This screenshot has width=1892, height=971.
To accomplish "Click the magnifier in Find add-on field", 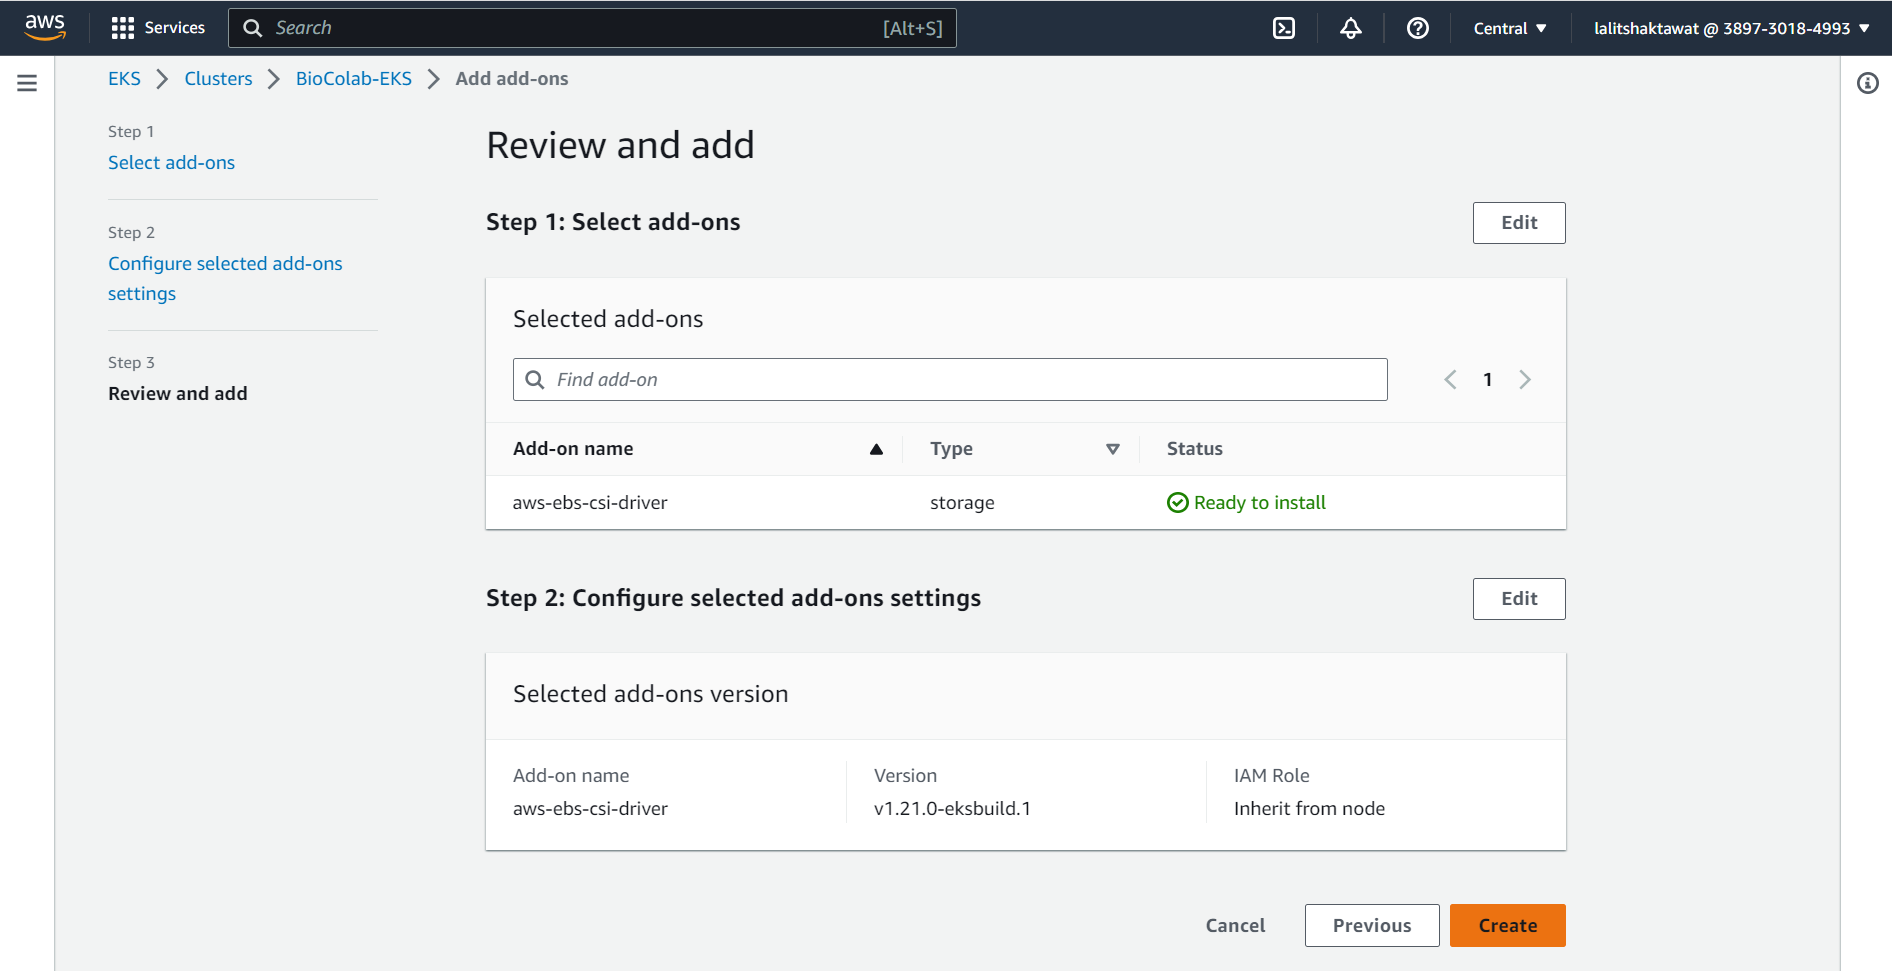I will pyautogui.click(x=535, y=380).
